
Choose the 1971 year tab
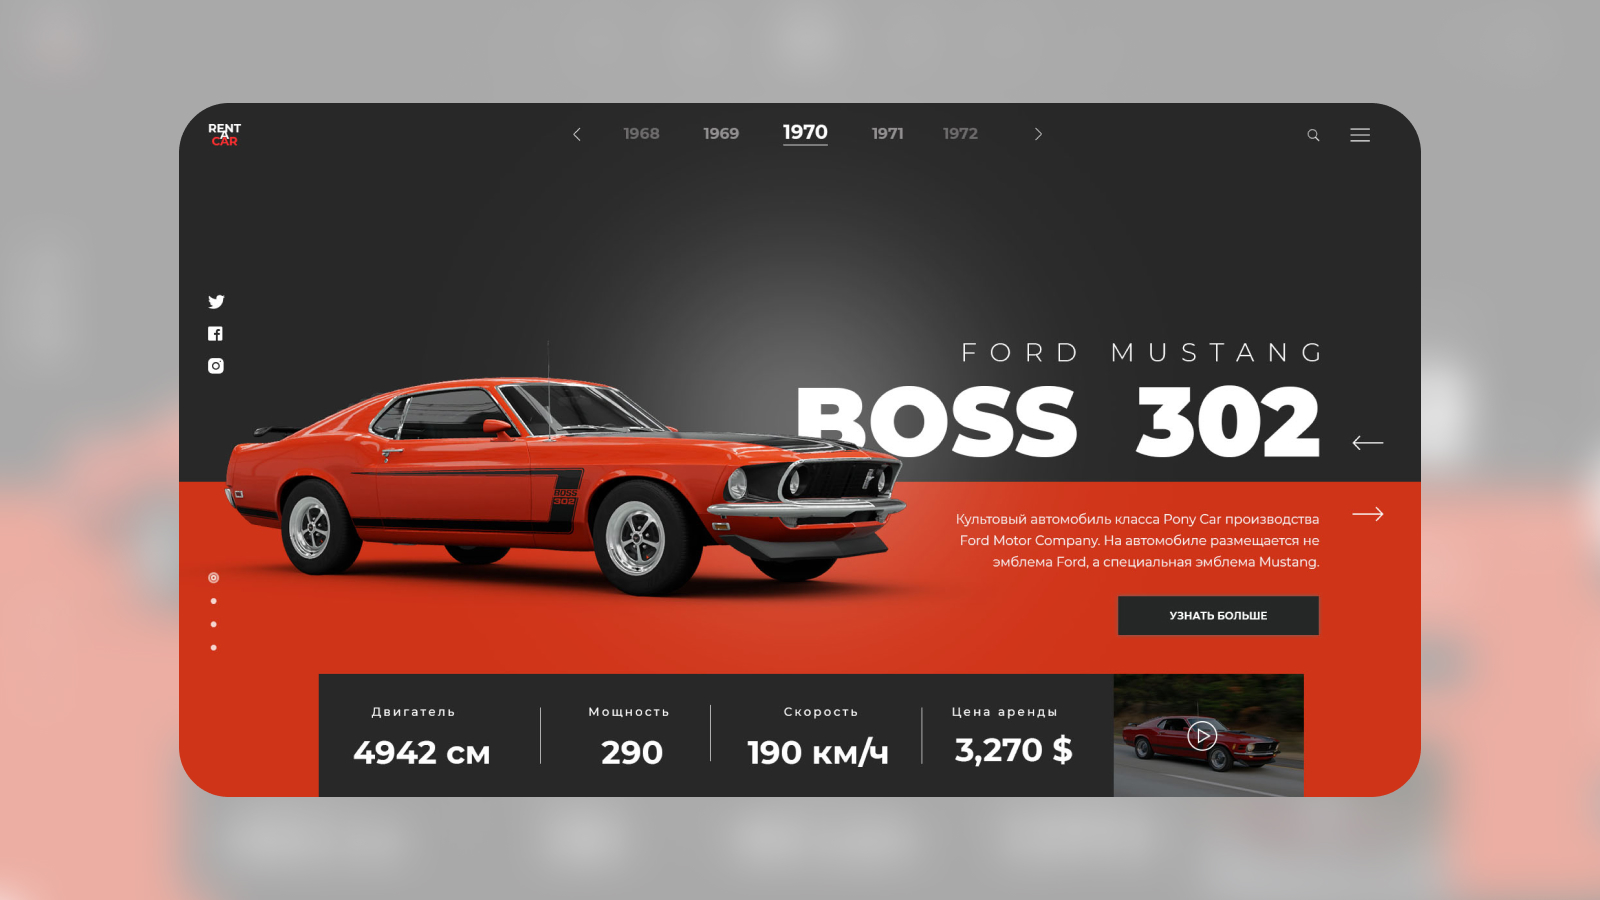[887, 134]
